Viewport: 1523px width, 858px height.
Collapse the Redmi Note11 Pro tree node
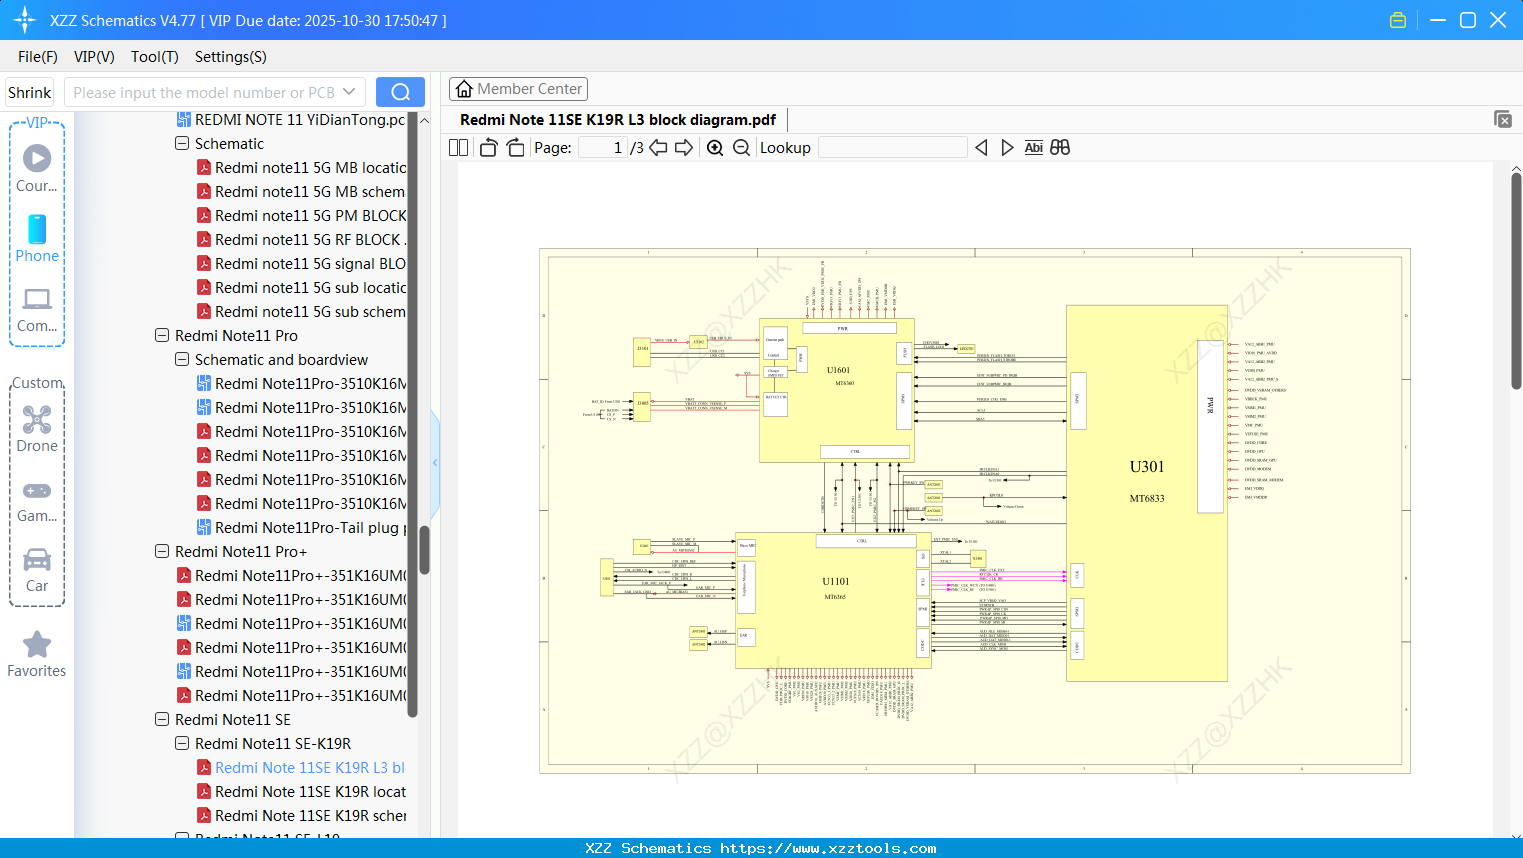(161, 335)
